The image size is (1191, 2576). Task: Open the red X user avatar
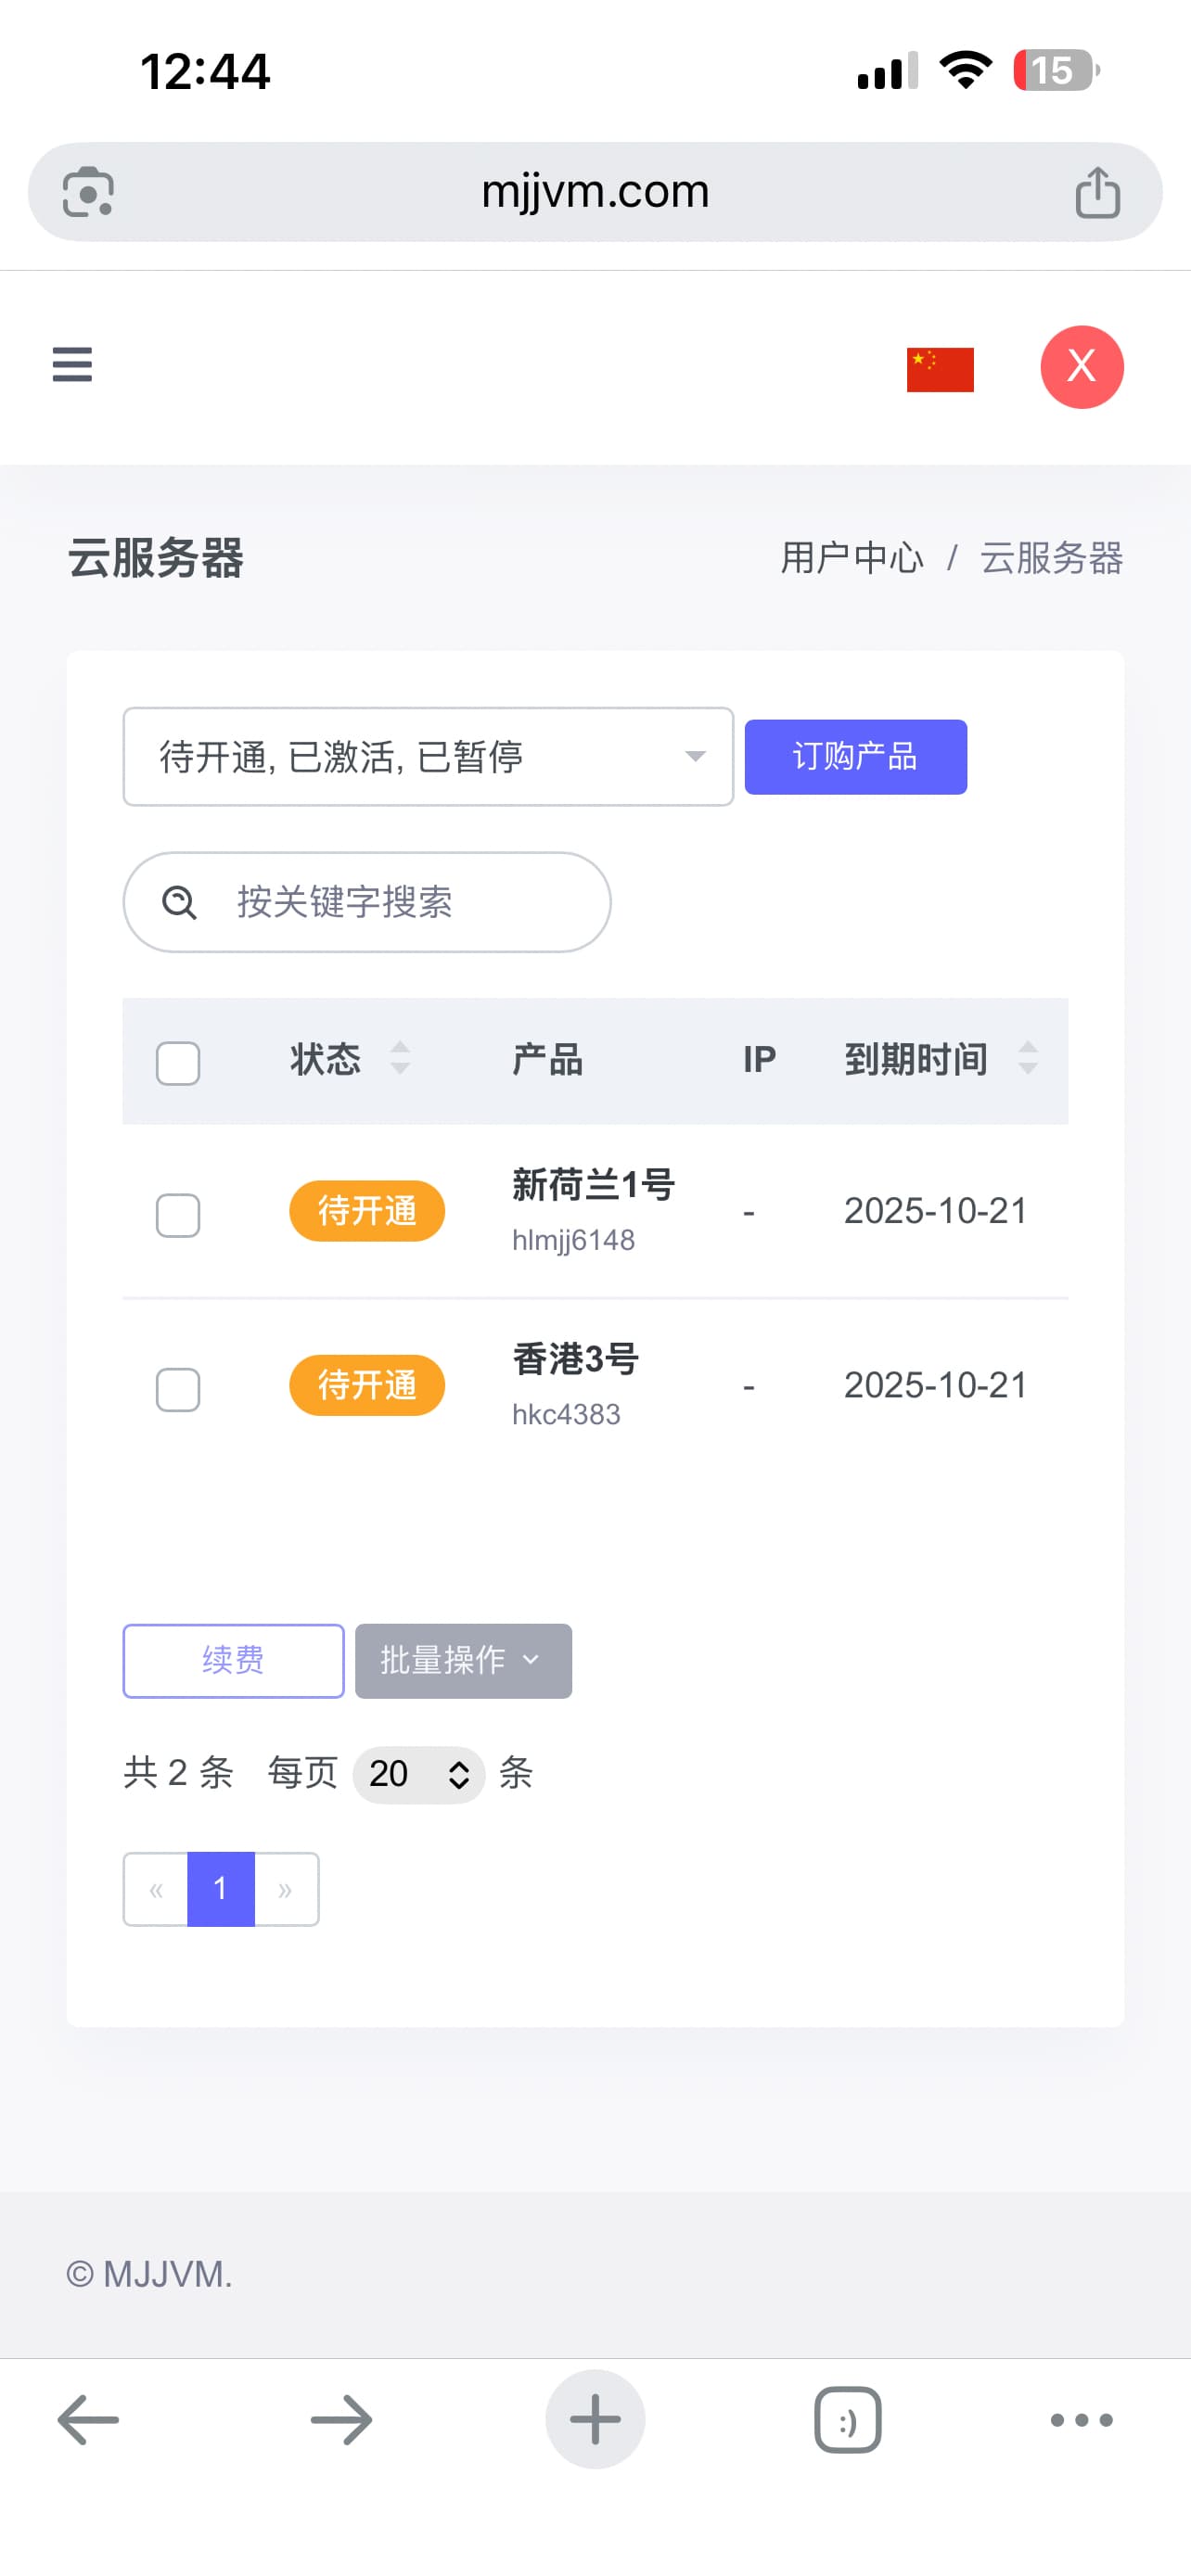(x=1081, y=367)
